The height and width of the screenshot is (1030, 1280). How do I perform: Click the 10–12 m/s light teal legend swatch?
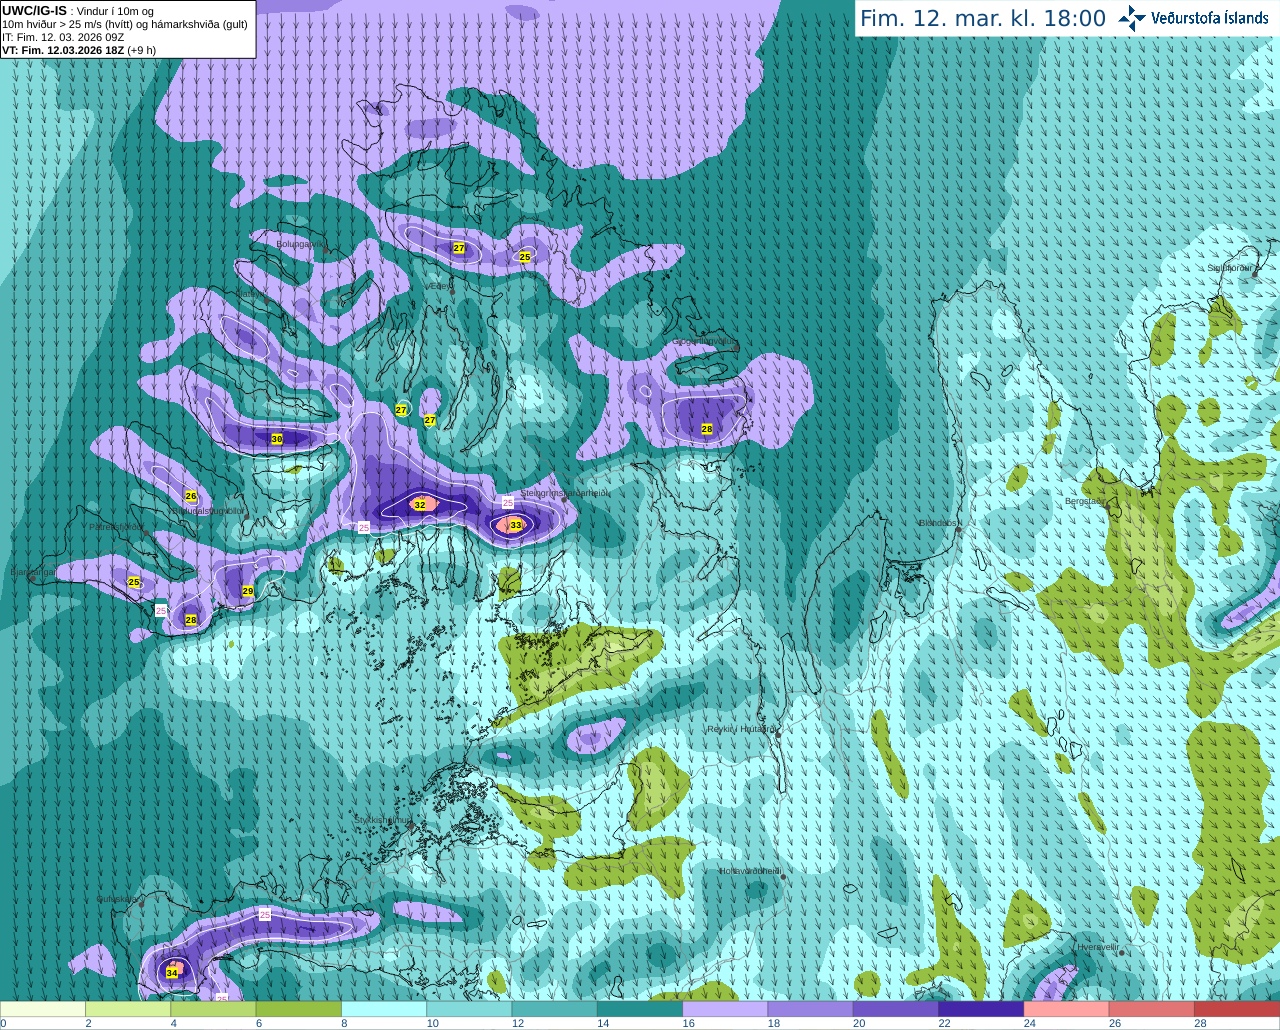[x=469, y=1009]
